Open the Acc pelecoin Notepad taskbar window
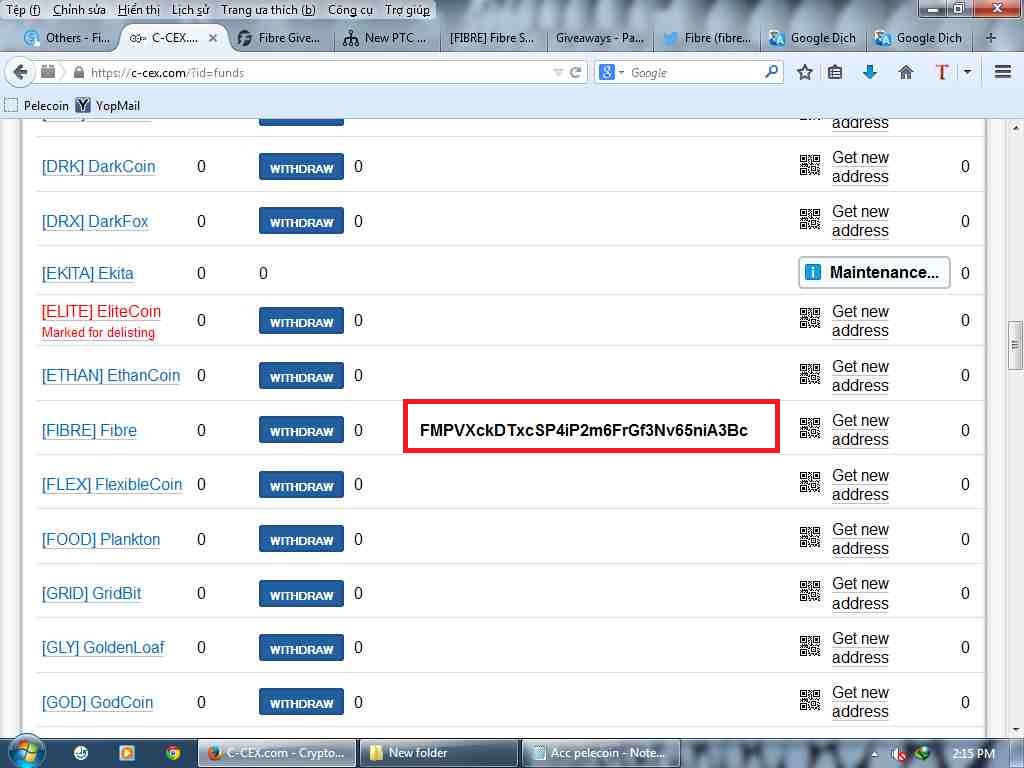The width and height of the screenshot is (1024, 768). 601,753
